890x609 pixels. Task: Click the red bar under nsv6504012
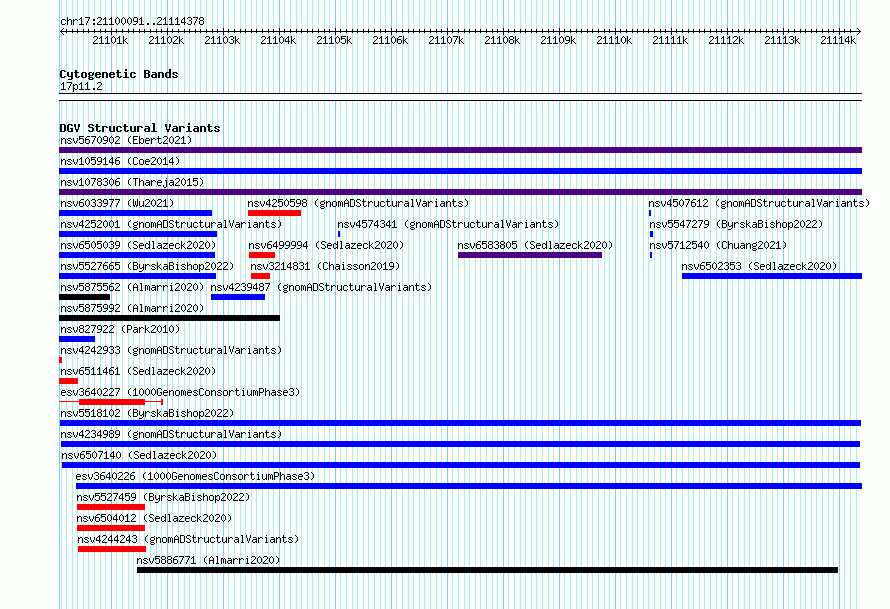[111, 528]
